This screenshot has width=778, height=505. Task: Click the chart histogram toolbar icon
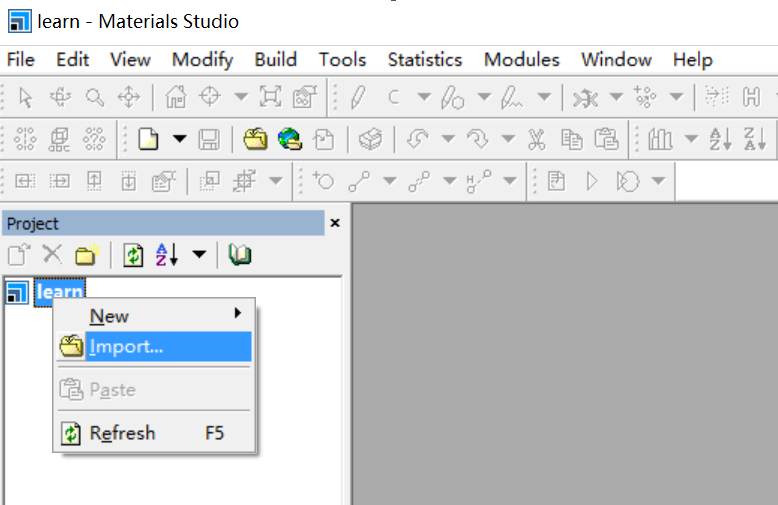tap(660, 139)
